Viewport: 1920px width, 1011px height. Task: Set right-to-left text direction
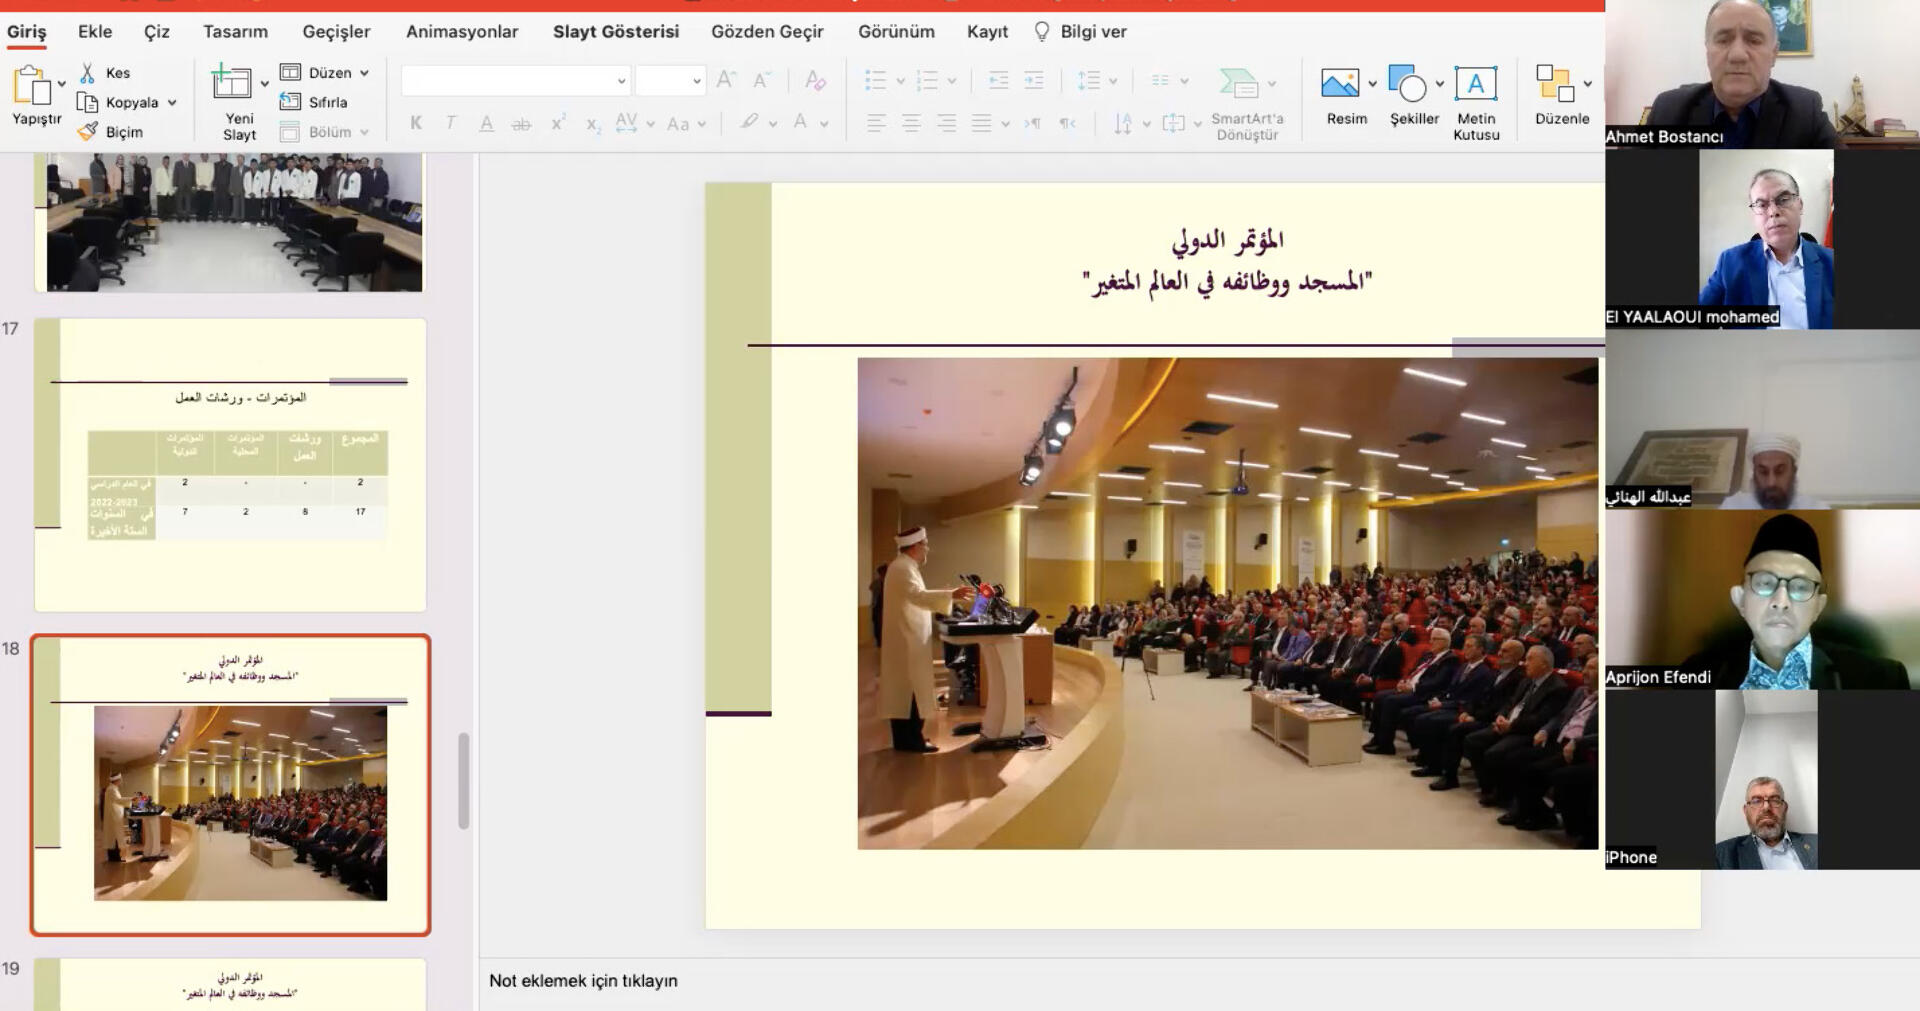coord(1068,123)
